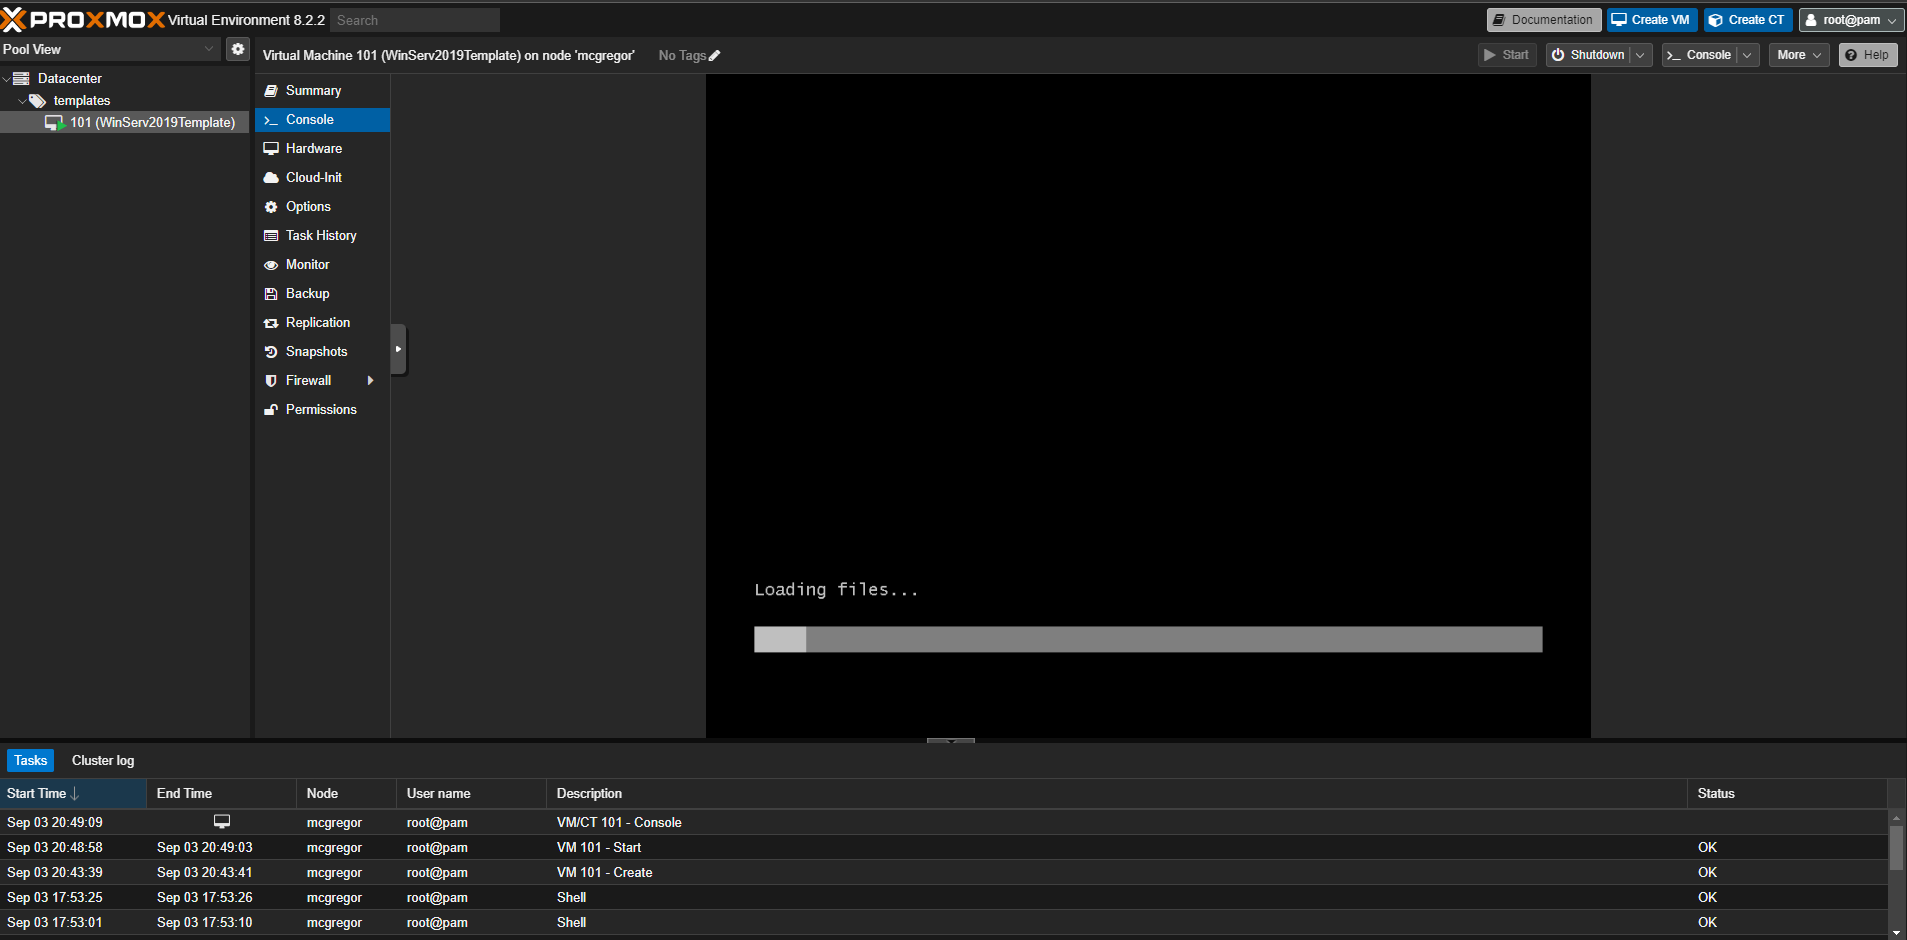Viewport: 1907px width, 940px height.
Task: Select the Console menu item
Action: (322, 120)
